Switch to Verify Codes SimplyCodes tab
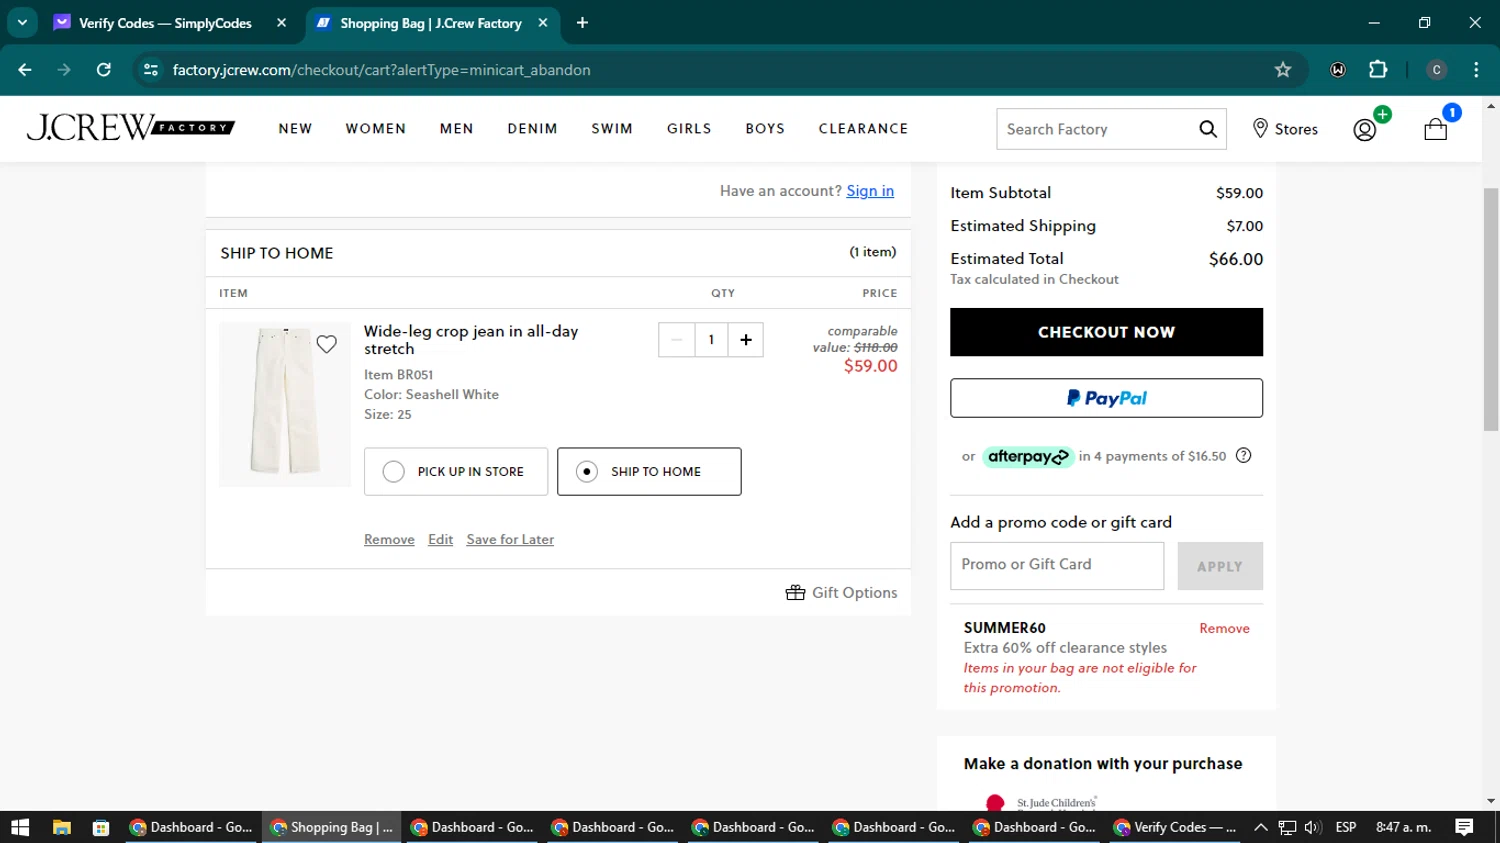 165,23
